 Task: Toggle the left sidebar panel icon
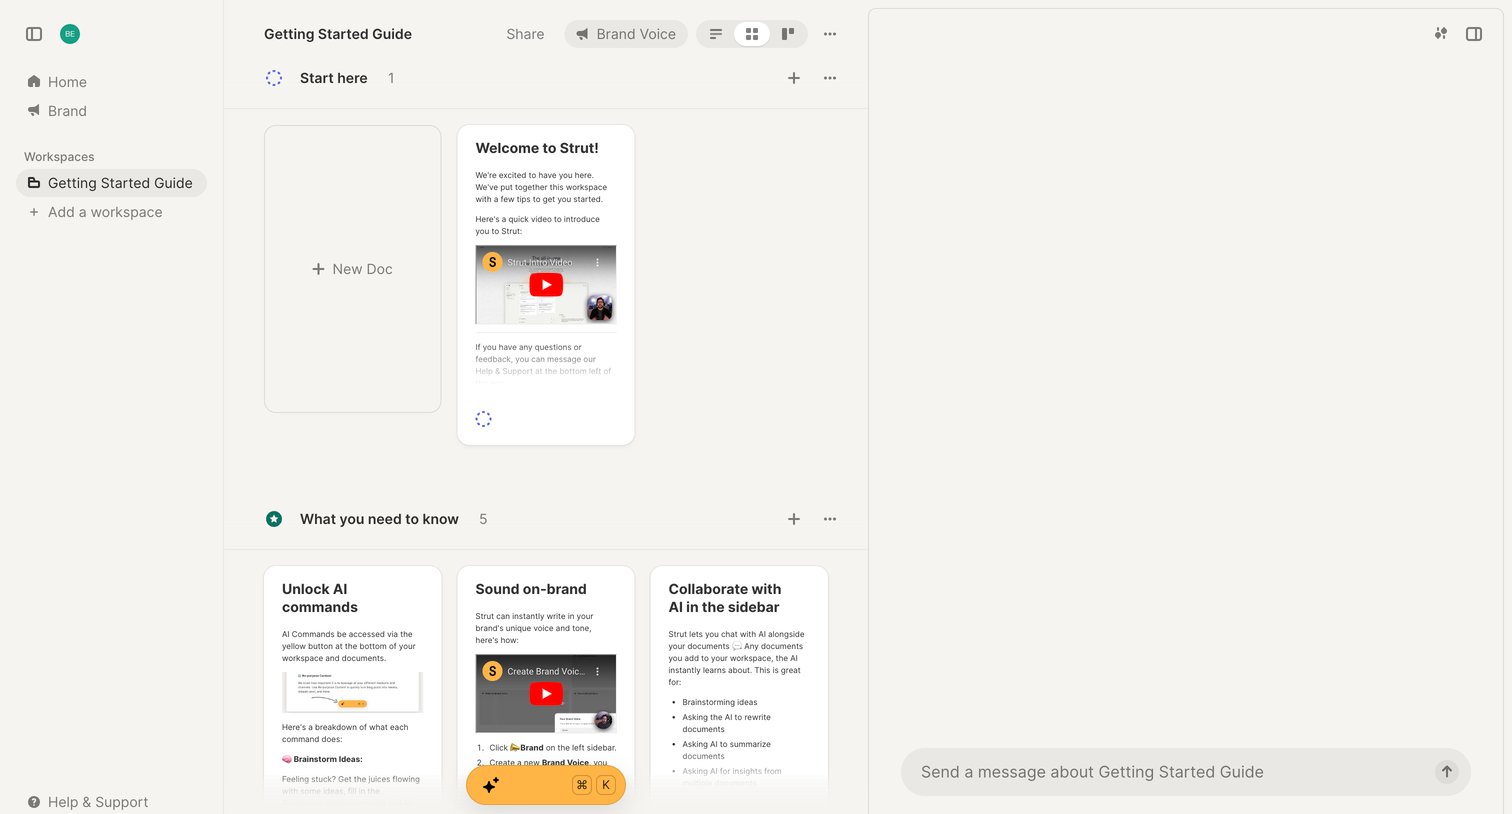[34, 34]
